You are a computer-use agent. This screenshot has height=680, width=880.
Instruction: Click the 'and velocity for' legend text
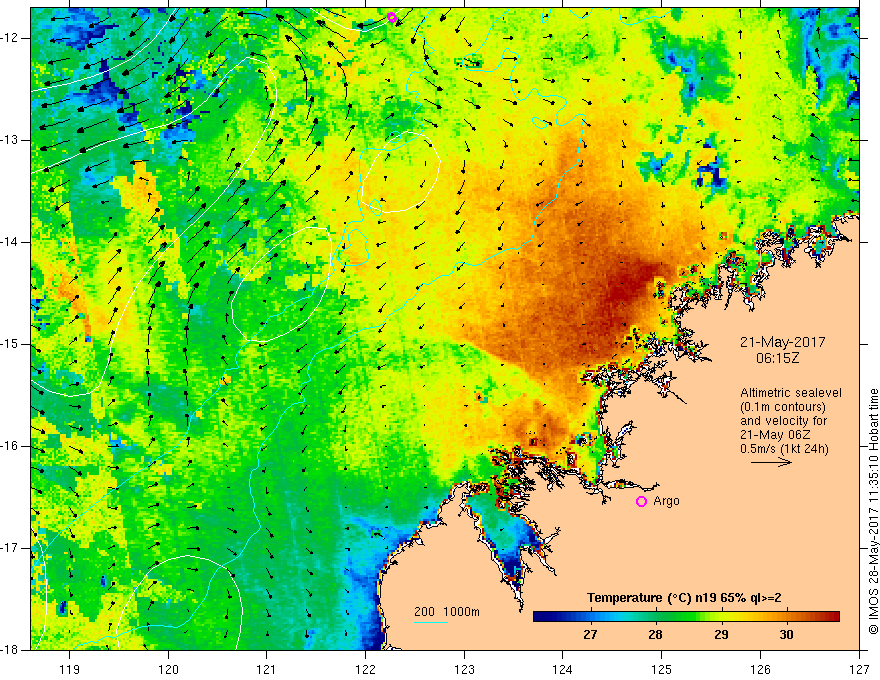tap(784, 421)
